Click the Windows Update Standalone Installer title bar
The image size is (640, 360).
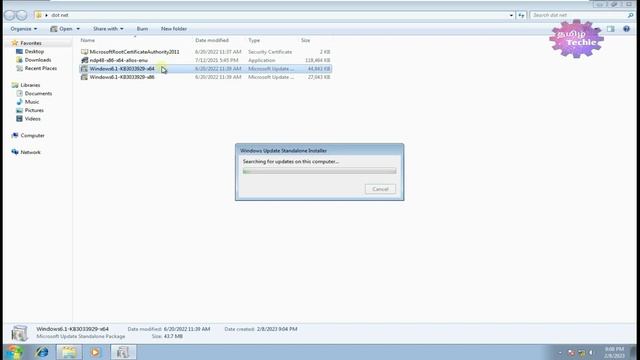click(x=319, y=151)
